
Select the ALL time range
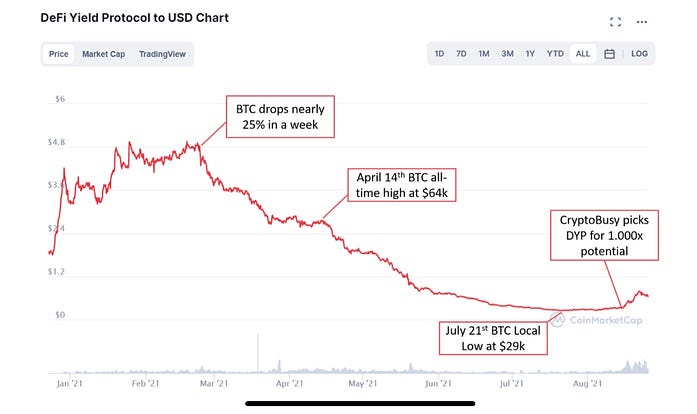coord(582,54)
